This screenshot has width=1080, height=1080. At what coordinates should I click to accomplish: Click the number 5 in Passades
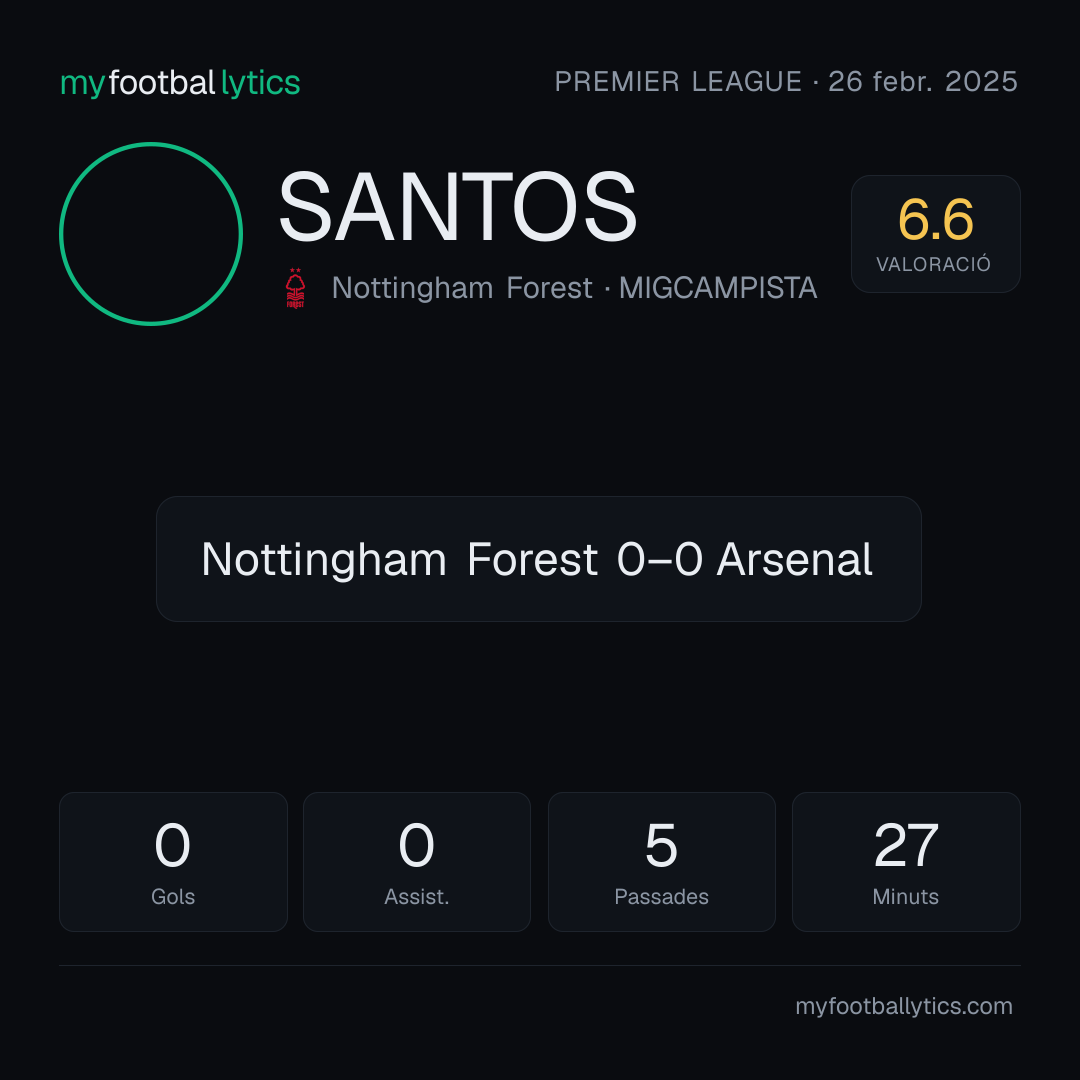coord(661,845)
